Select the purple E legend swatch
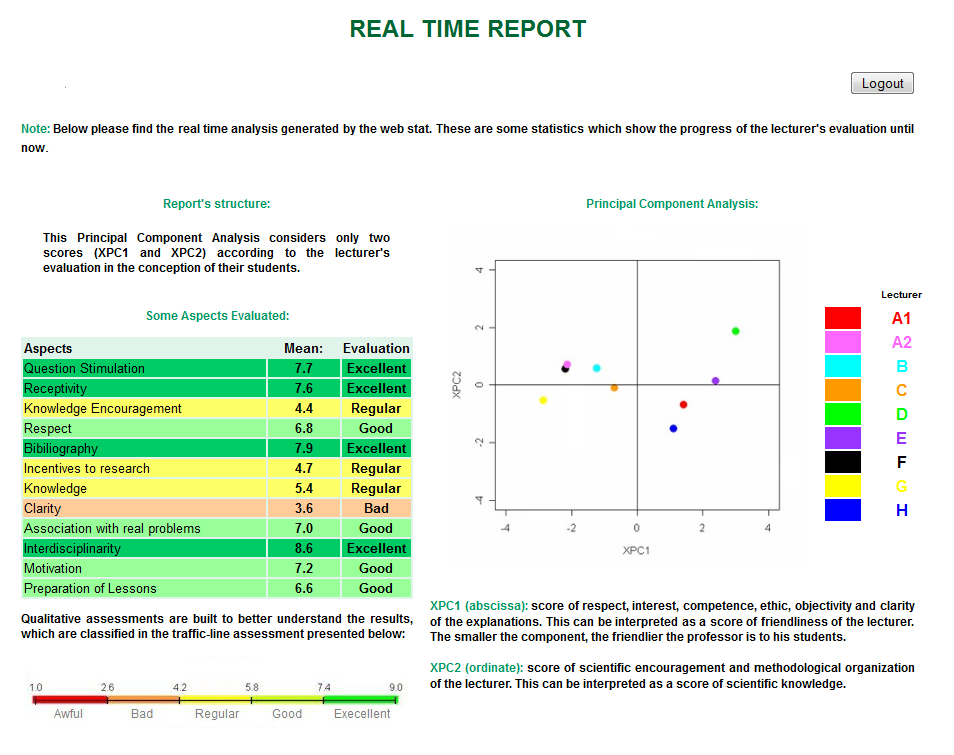The height and width of the screenshot is (755, 954). tap(842, 438)
